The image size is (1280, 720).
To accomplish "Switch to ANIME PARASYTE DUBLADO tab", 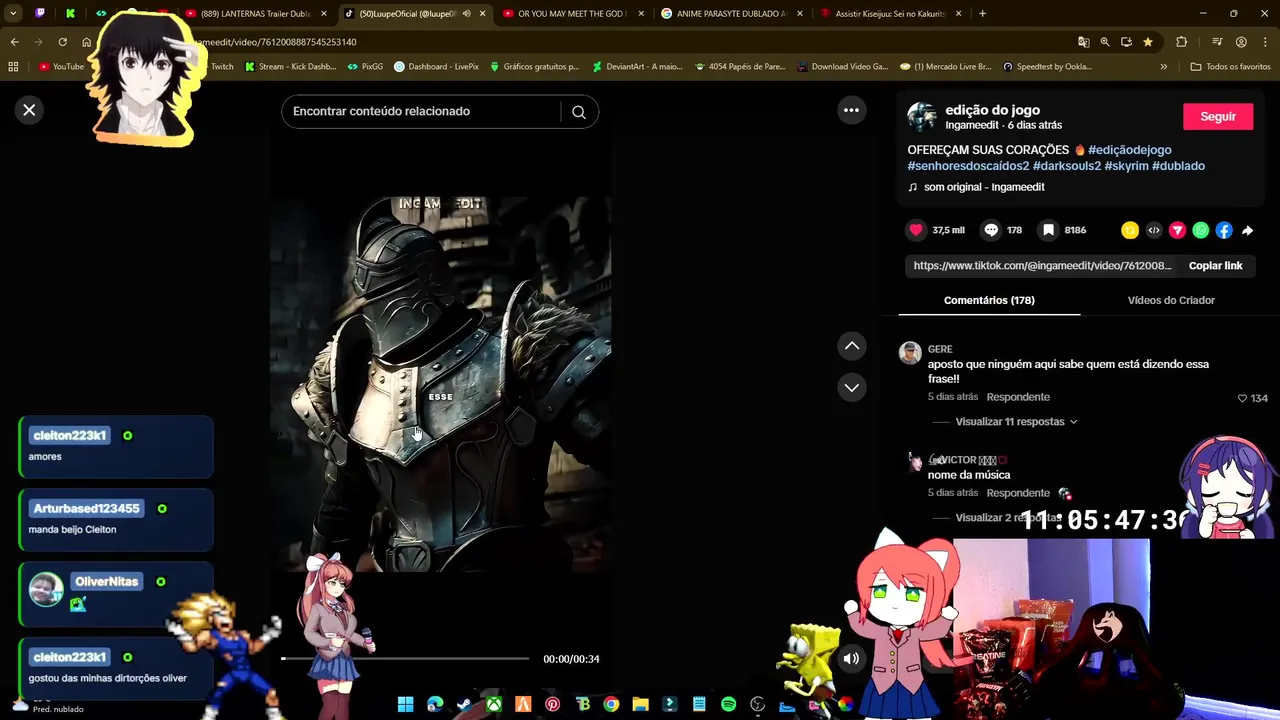I will pos(732,14).
